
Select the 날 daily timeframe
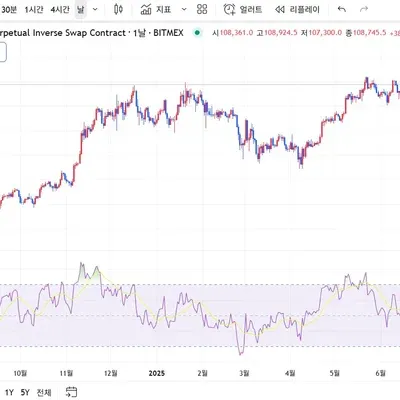(80, 10)
